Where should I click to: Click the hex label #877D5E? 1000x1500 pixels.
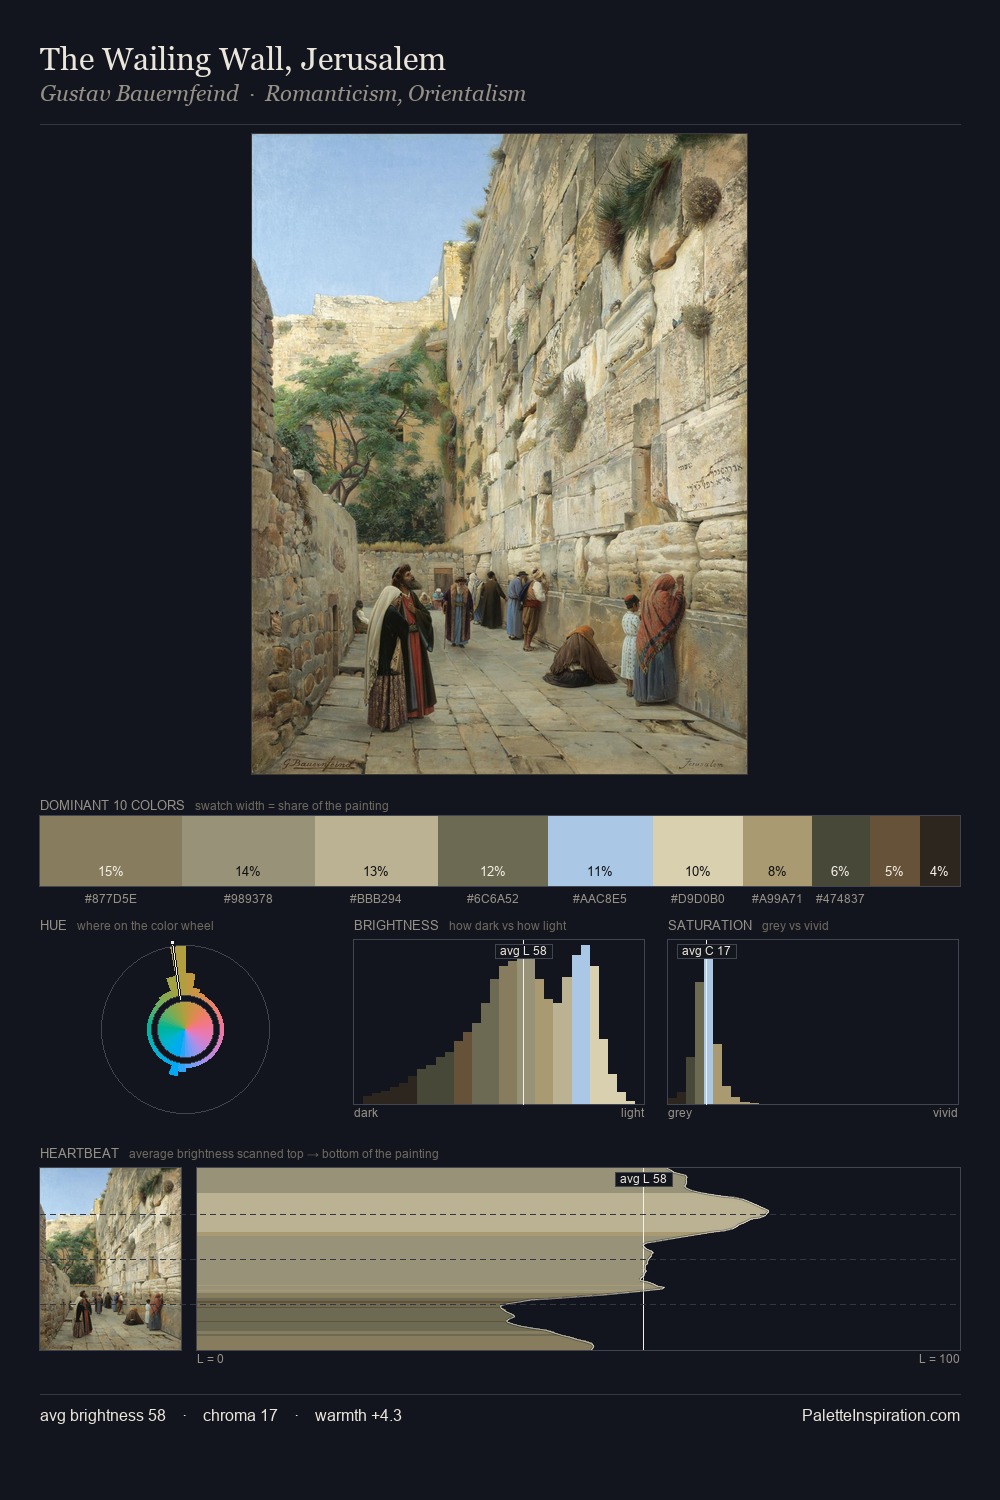pyautogui.click(x=111, y=899)
